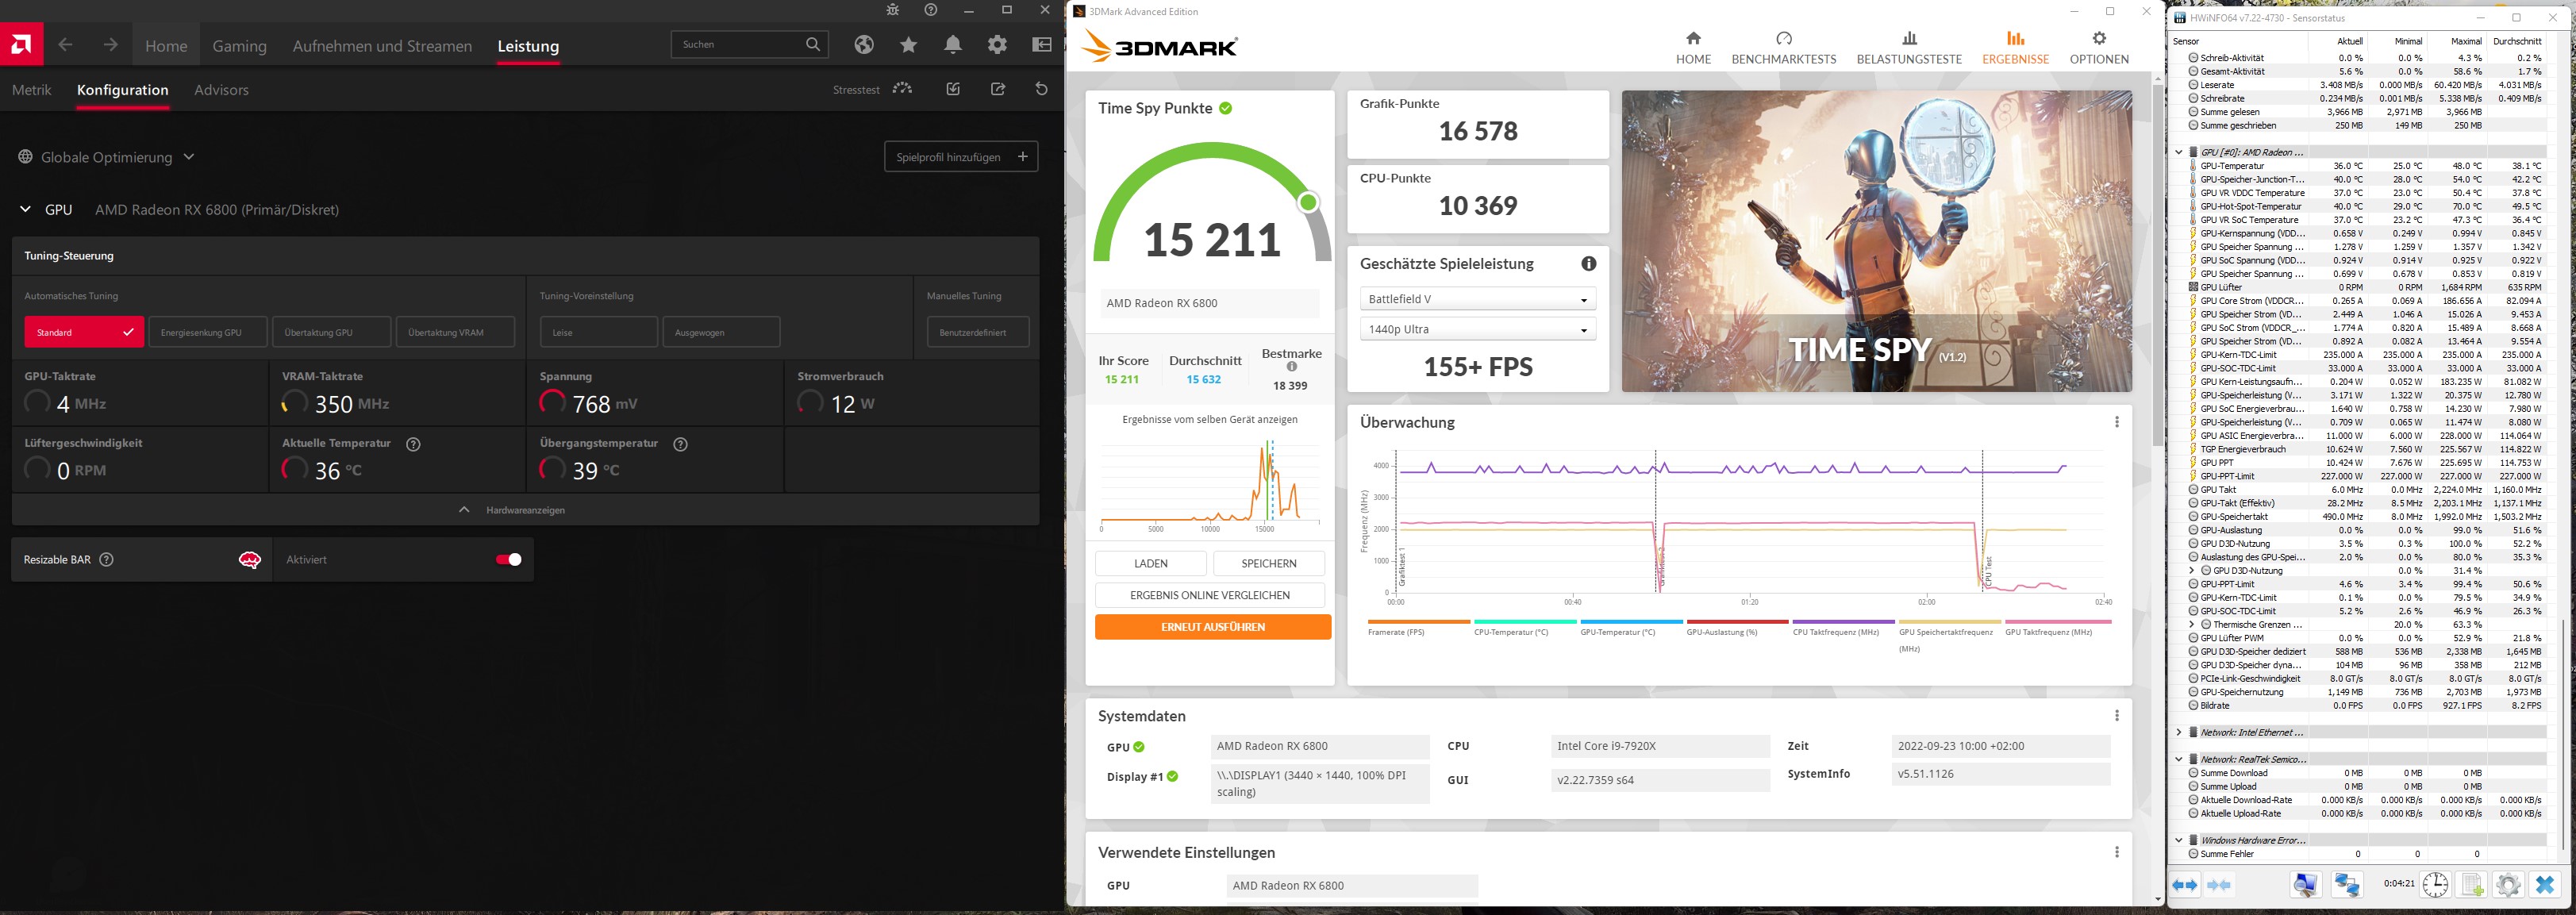The image size is (2576, 915).
Task: Select the Standard automatic tuning option
Action: click(84, 332)
